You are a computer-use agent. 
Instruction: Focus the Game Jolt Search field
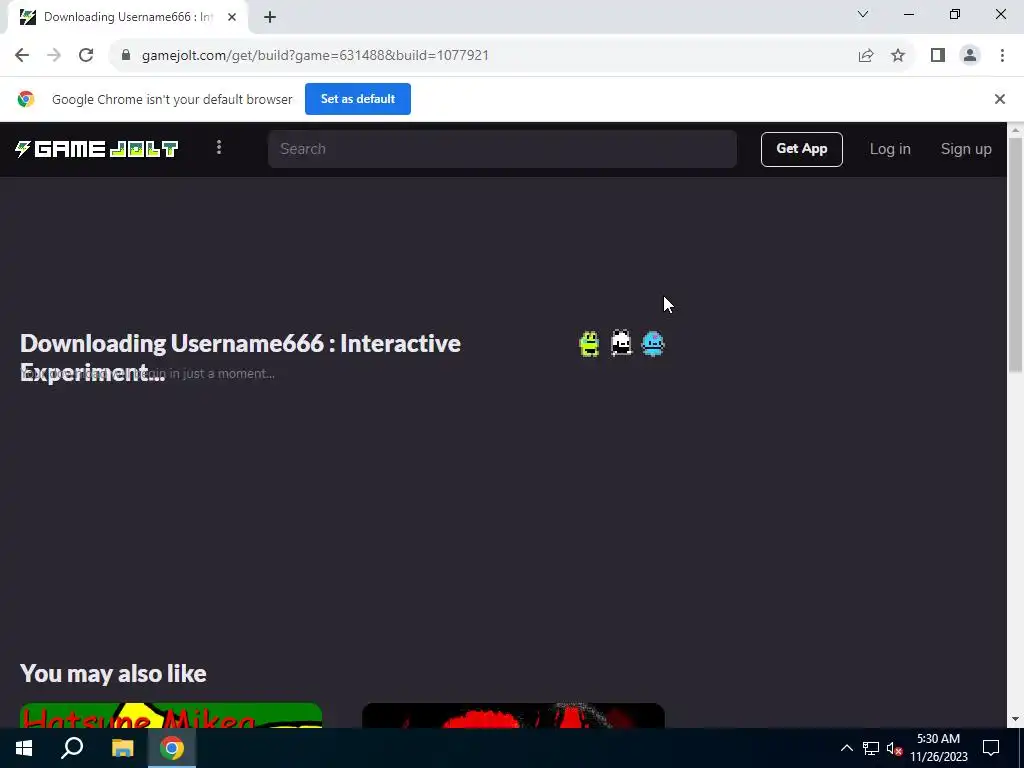[x=502, y=149]
